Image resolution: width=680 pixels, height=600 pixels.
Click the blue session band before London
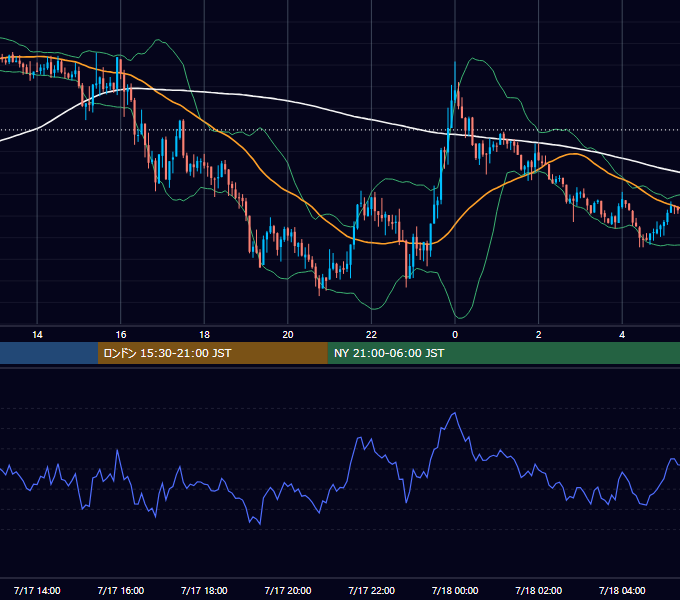pyautogui.click(x=49, y=353)
